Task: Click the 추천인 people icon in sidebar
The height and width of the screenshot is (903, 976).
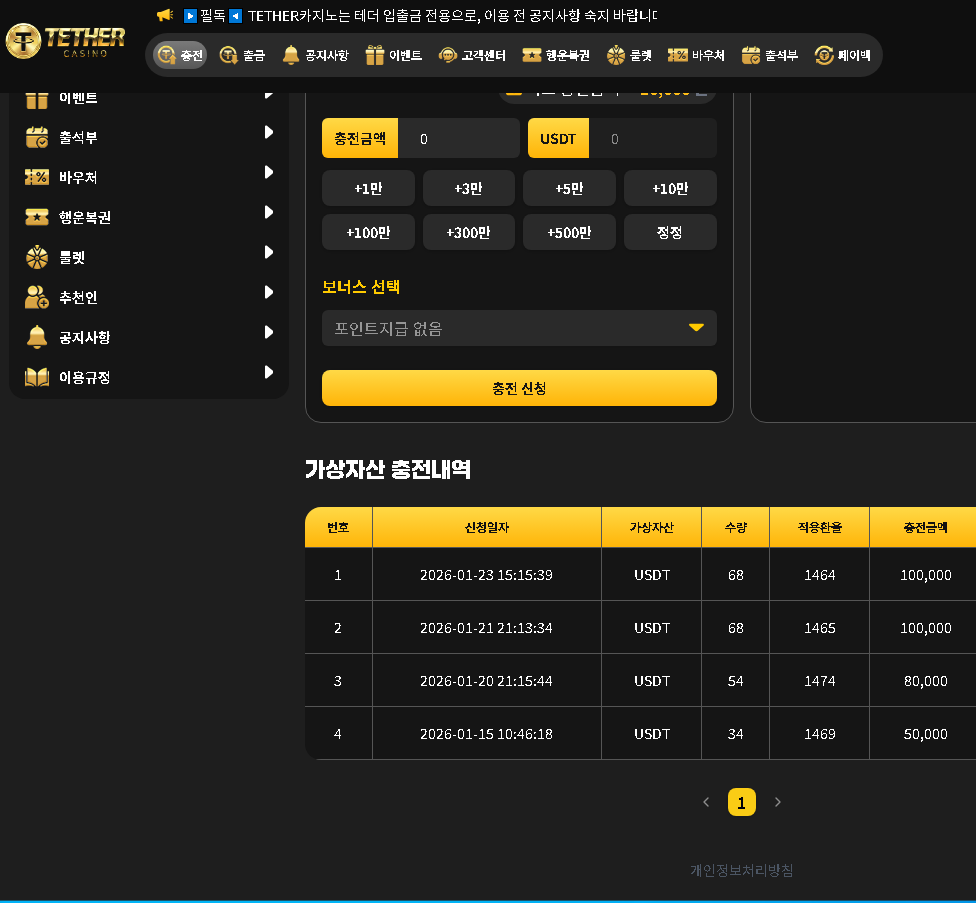Action: tap(37, 297)
